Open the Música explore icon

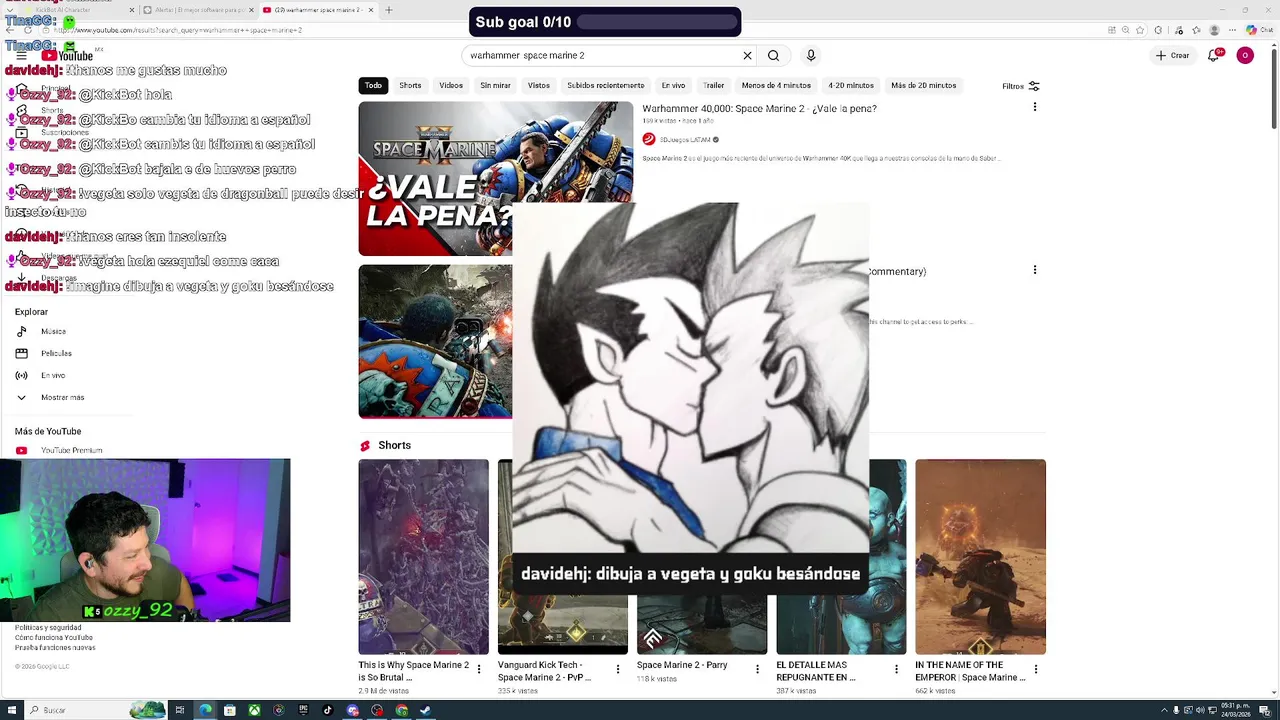point(21,331)
